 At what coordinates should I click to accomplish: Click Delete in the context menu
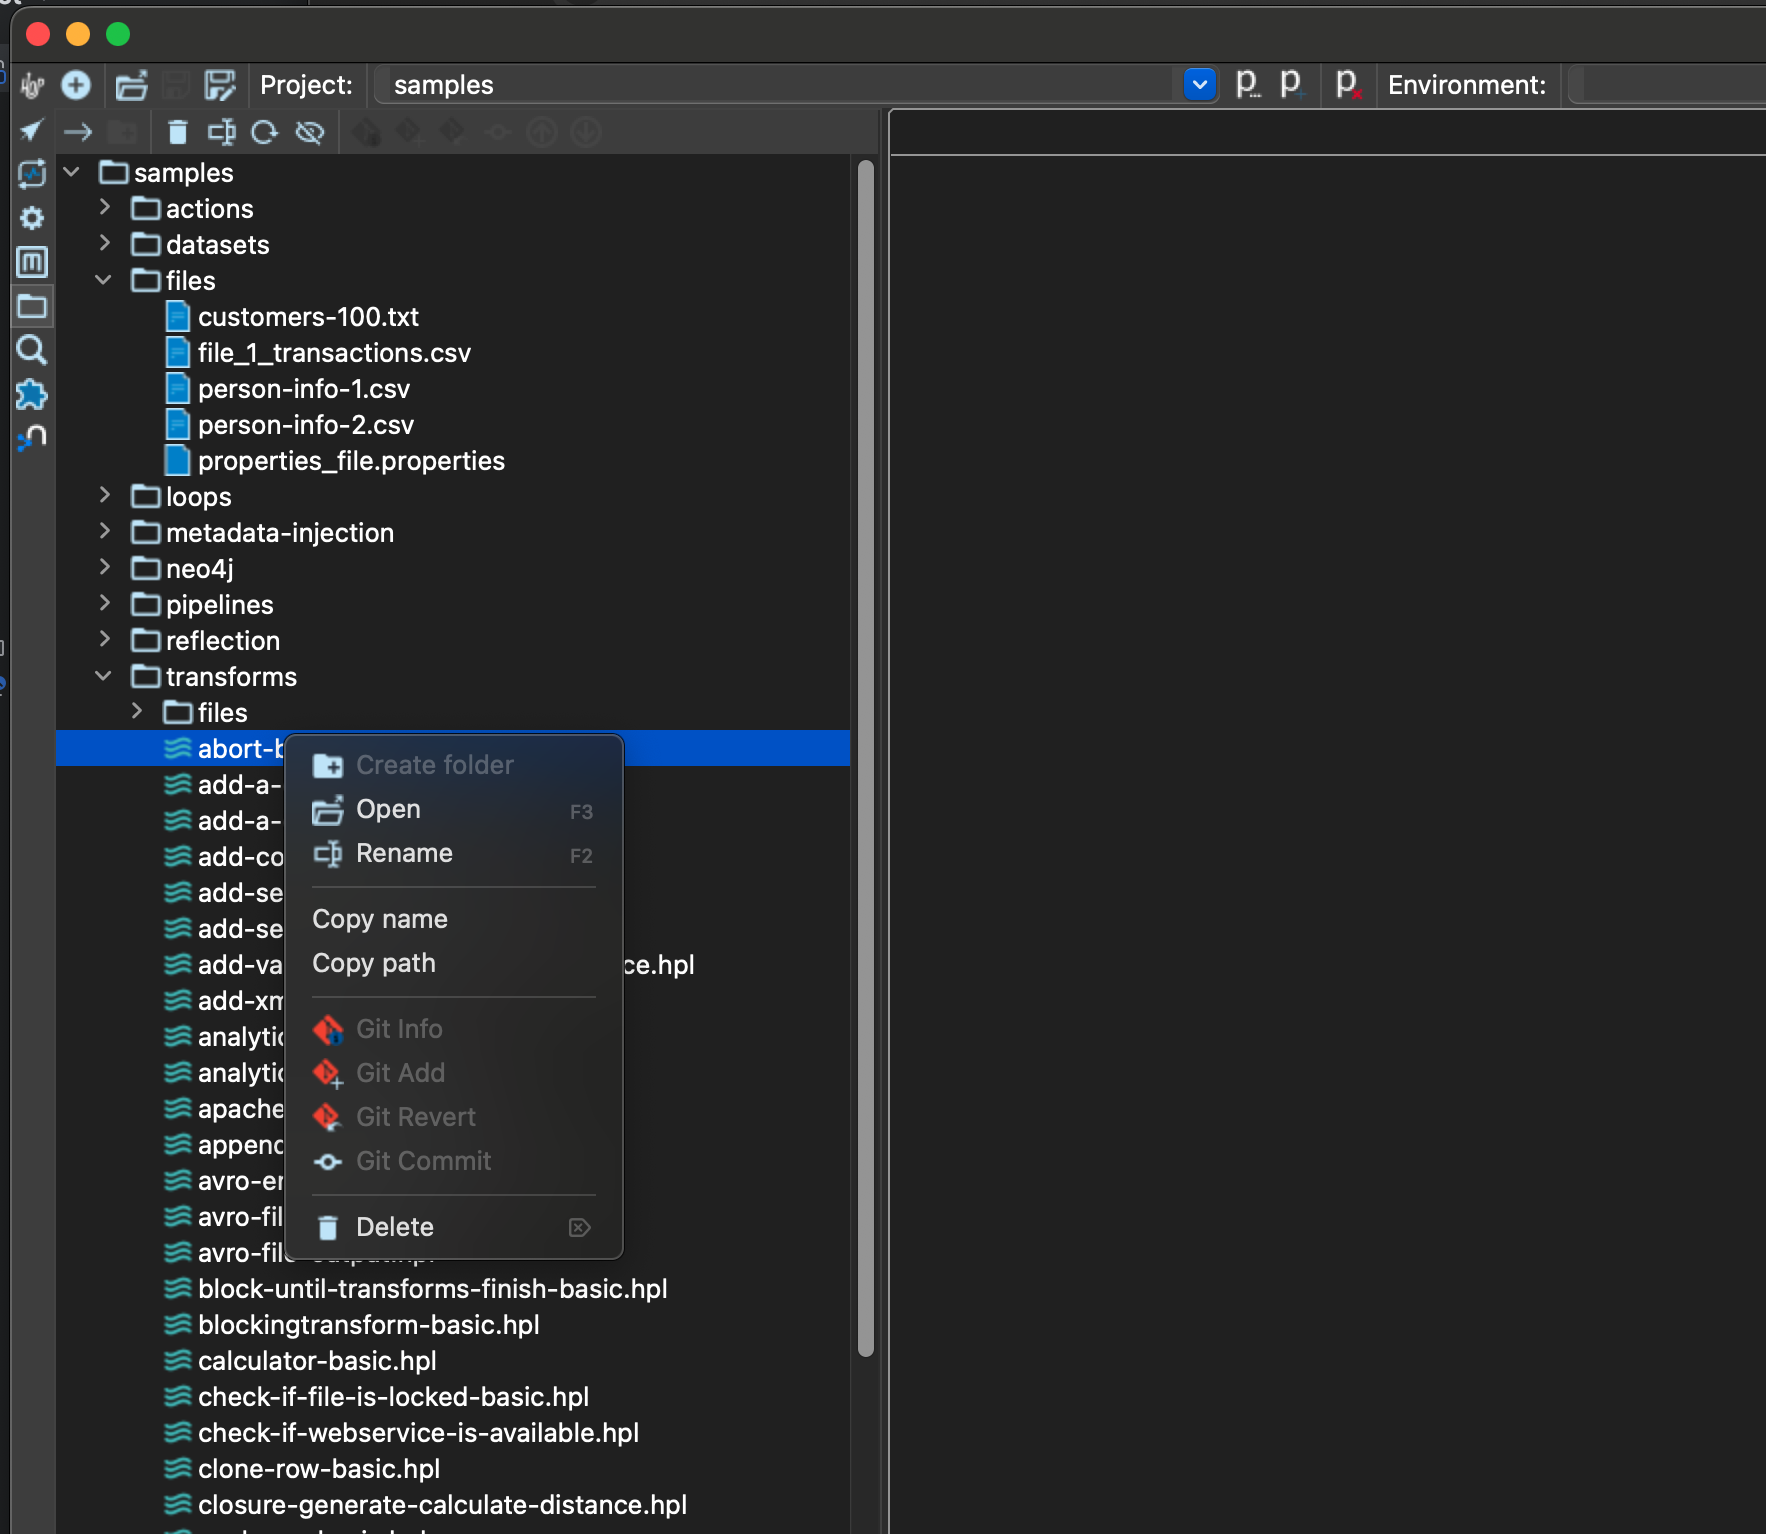tap(394, 1227)
